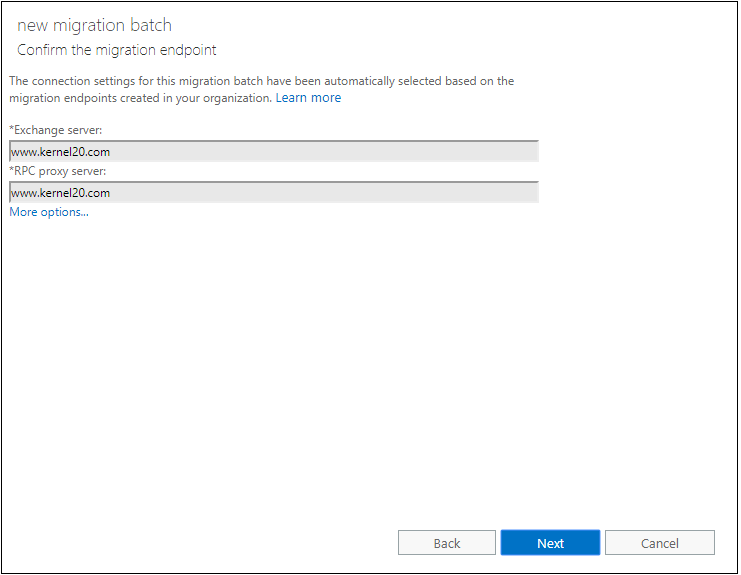This screenshot has width=741, height=575.
Task: Click the *RPC proxy server: label
Action: [x=58, y=171]
